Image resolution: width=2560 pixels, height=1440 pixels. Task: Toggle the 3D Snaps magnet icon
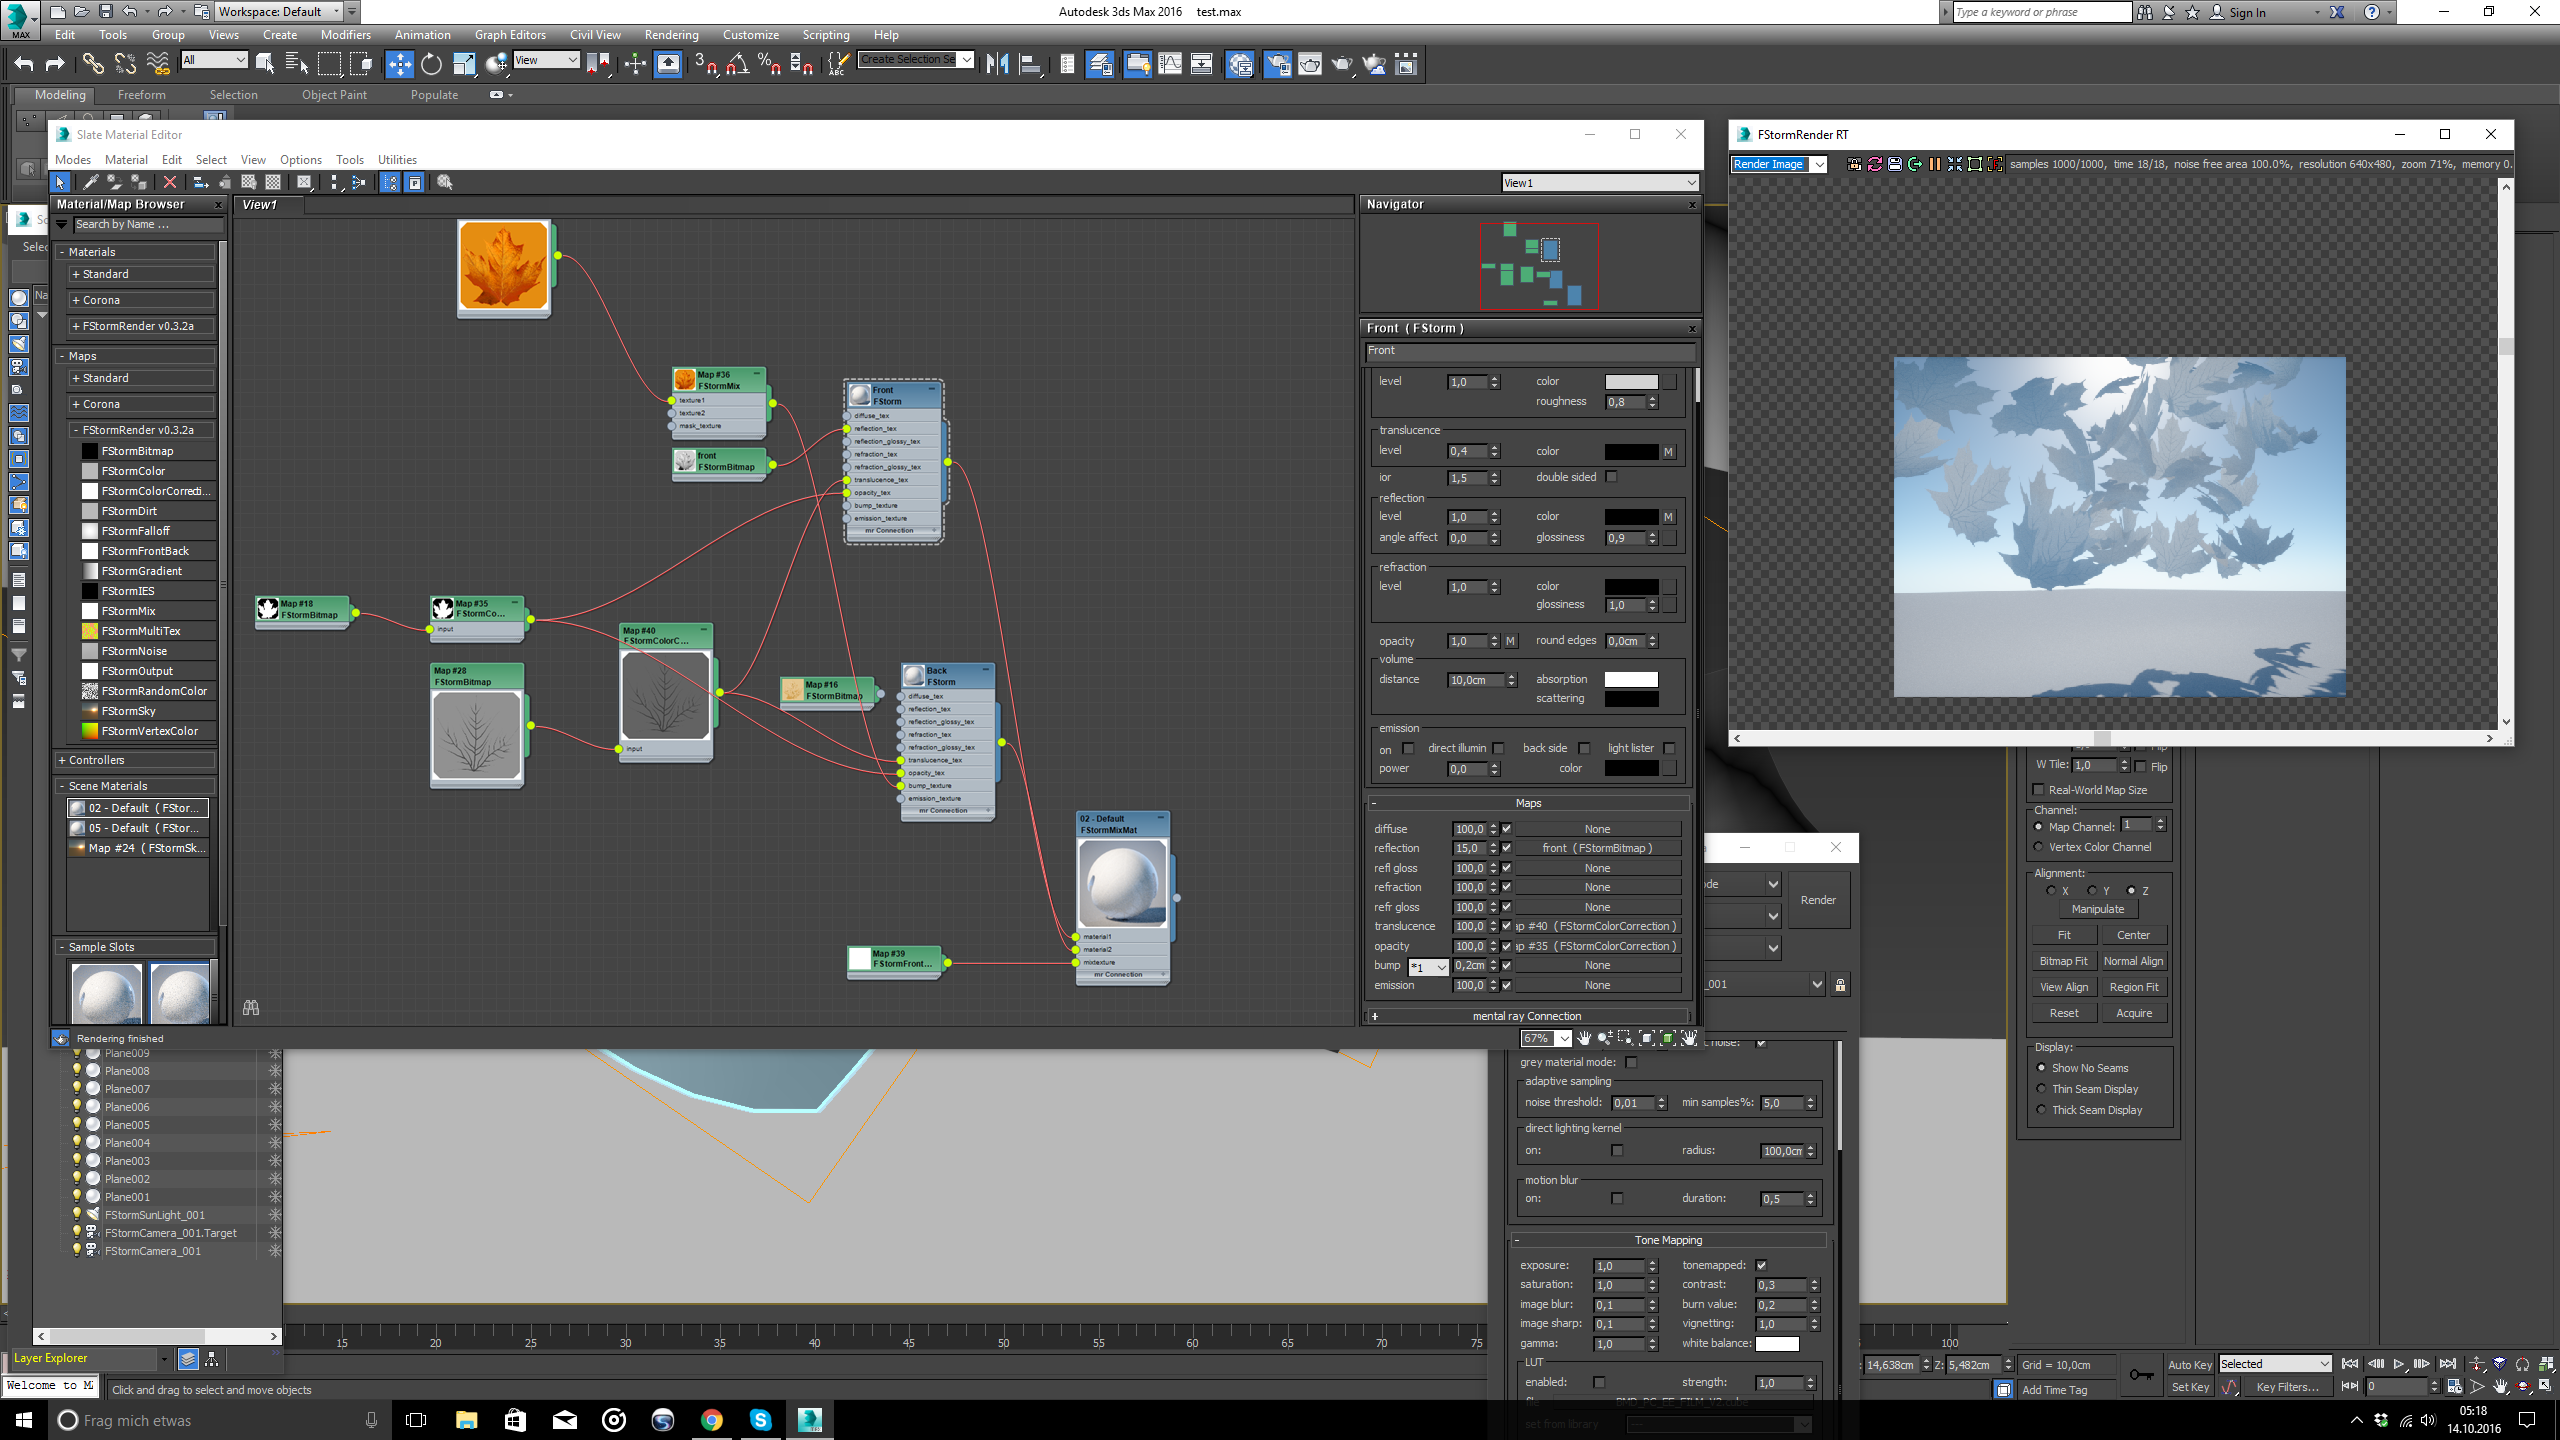[705, 64]
